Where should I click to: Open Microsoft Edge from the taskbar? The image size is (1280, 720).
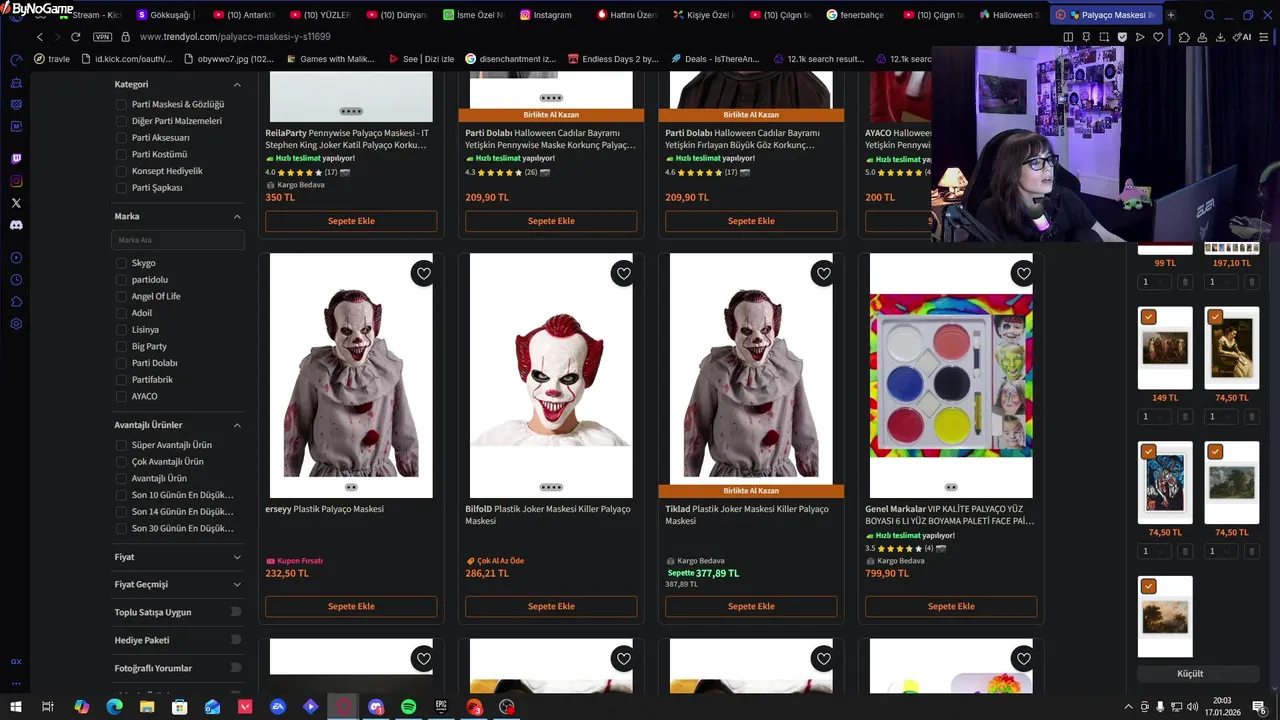point(114,706)
